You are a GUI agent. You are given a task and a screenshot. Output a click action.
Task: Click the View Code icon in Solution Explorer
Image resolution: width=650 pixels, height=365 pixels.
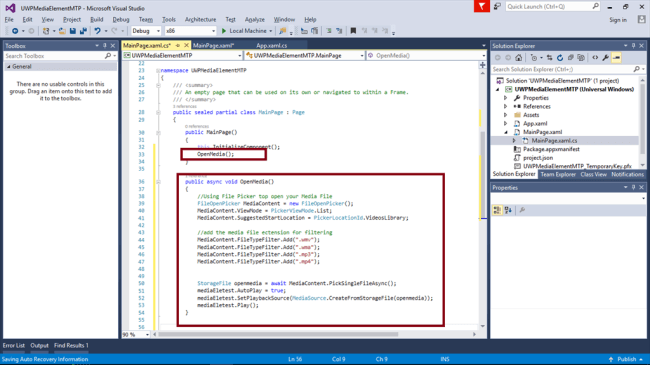coord(595,58)
